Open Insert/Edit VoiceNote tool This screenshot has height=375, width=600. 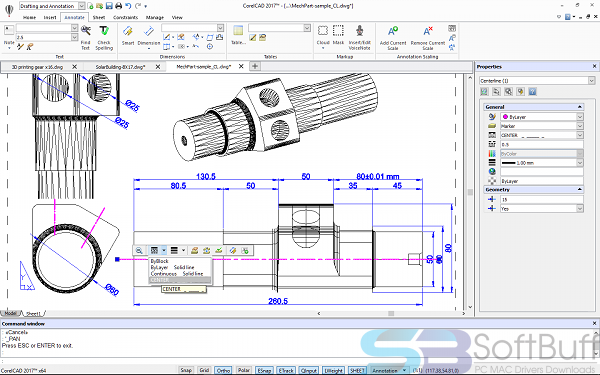[x=359, y=38]
